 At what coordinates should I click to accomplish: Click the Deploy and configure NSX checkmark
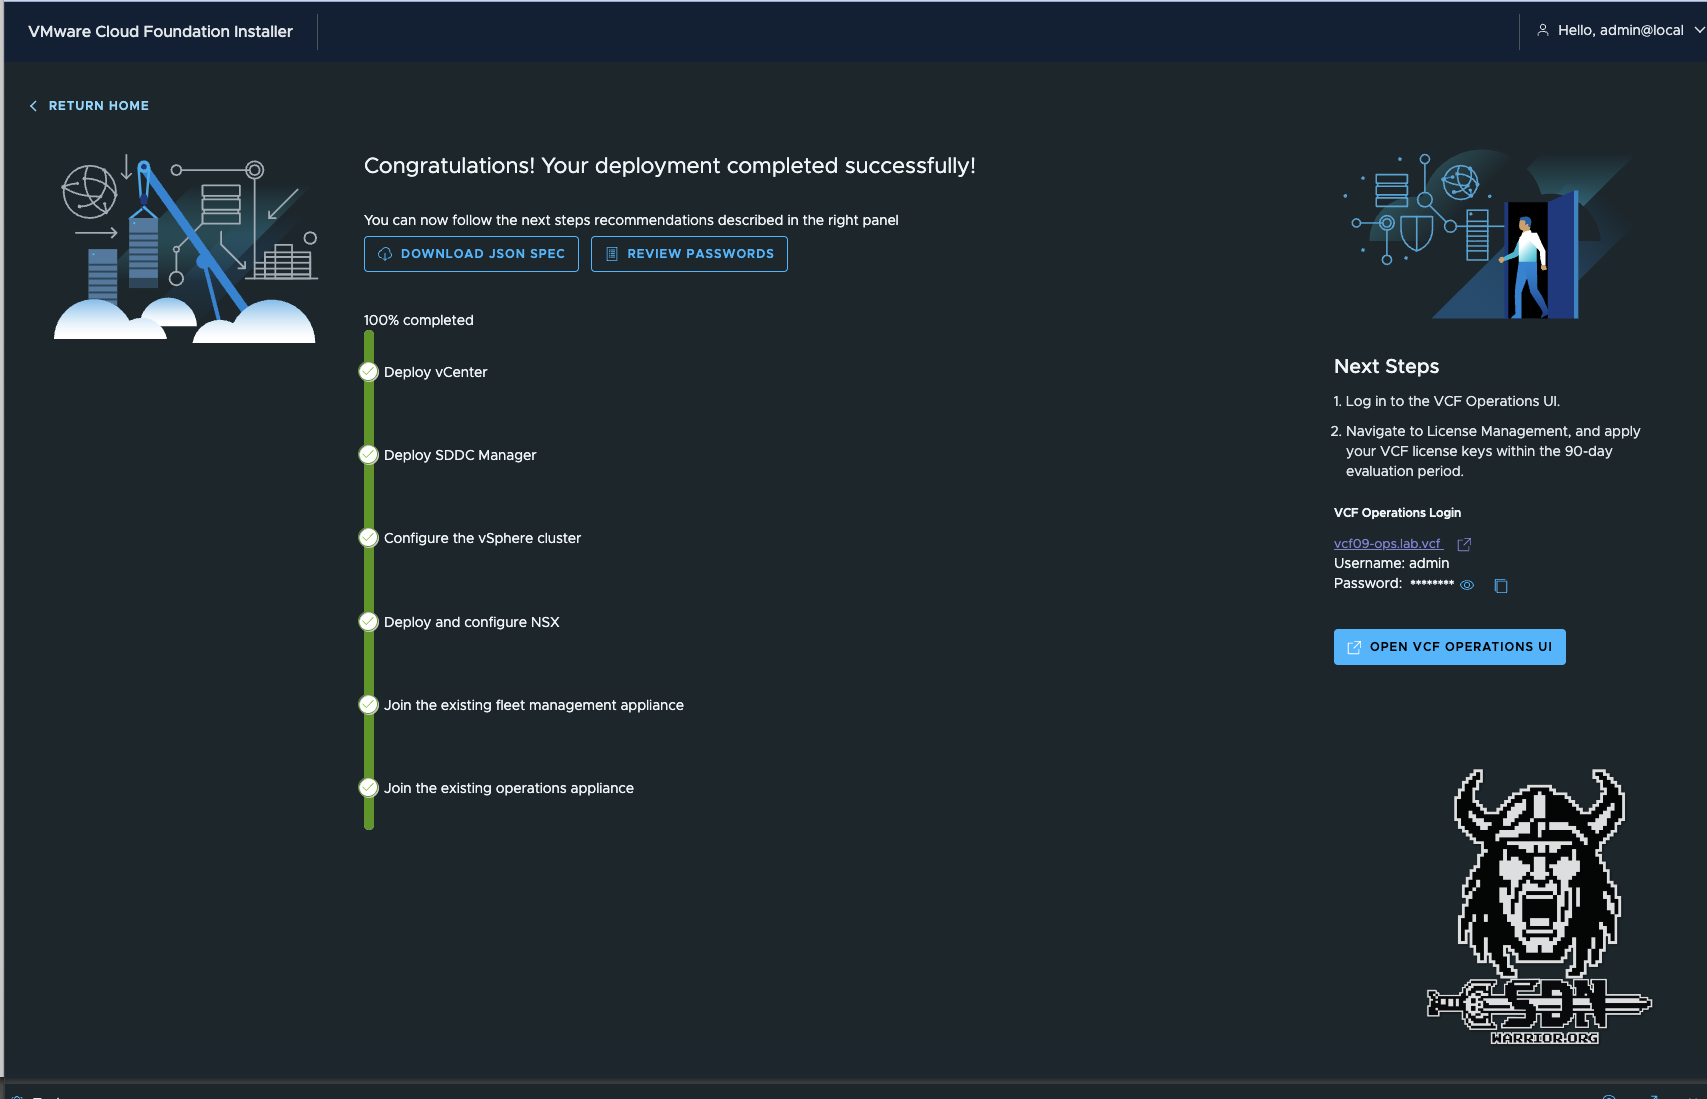coord(369,622)
